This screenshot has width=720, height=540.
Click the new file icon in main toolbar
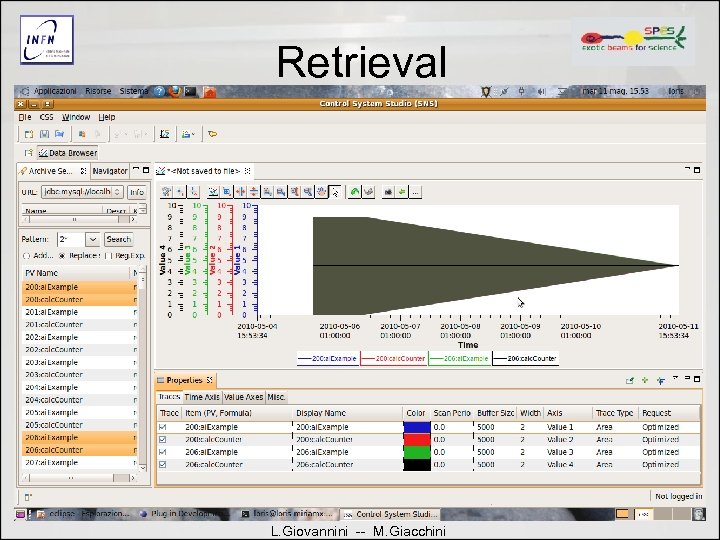[29, 134]
